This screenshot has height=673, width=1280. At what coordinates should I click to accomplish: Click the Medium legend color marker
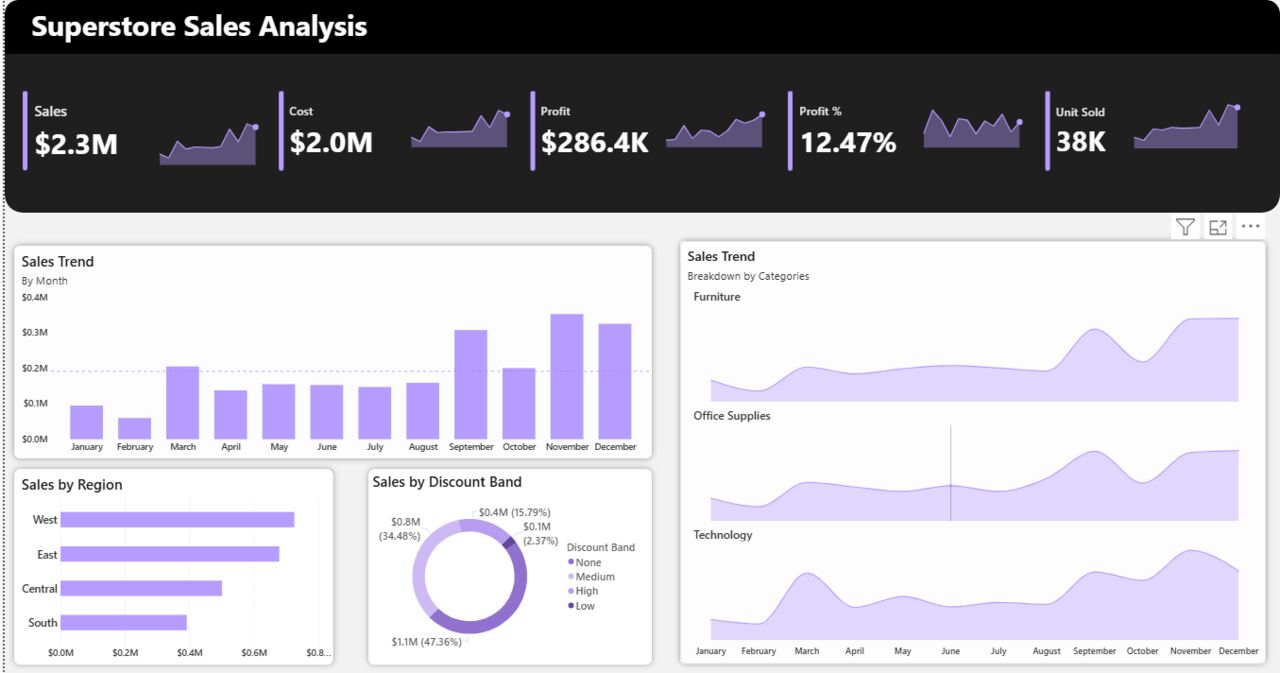click(571, 577)
